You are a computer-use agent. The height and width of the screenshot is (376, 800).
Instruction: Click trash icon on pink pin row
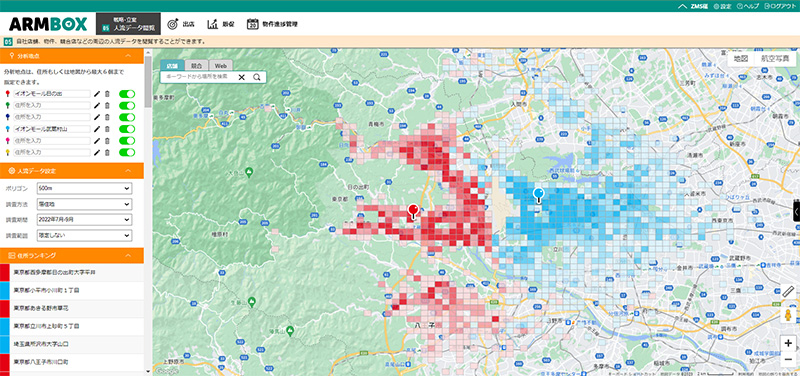107,141
